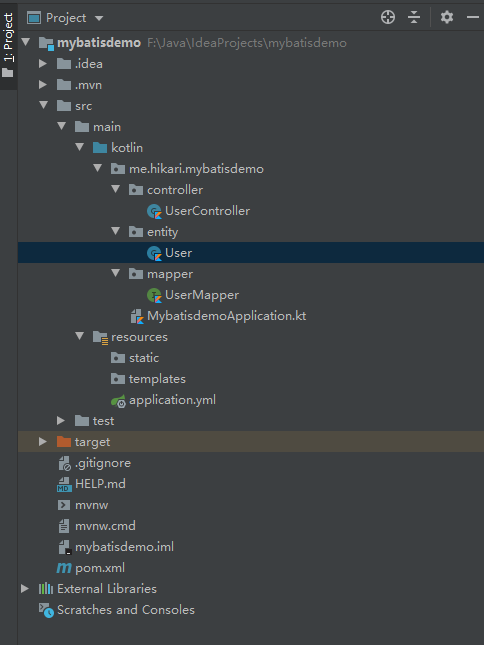Click the Spring leaf icon of application.yml
This screenshot has height=645, width=484.
click(x=118, y=401)
